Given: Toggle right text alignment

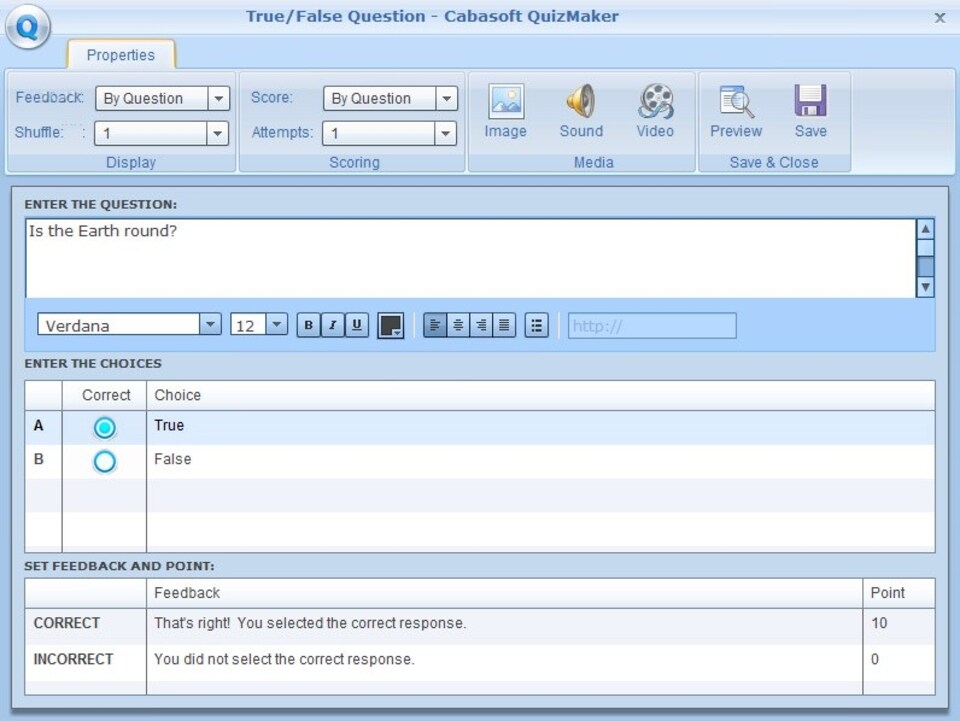Looking at the screenshot, I should click(480, 325).
